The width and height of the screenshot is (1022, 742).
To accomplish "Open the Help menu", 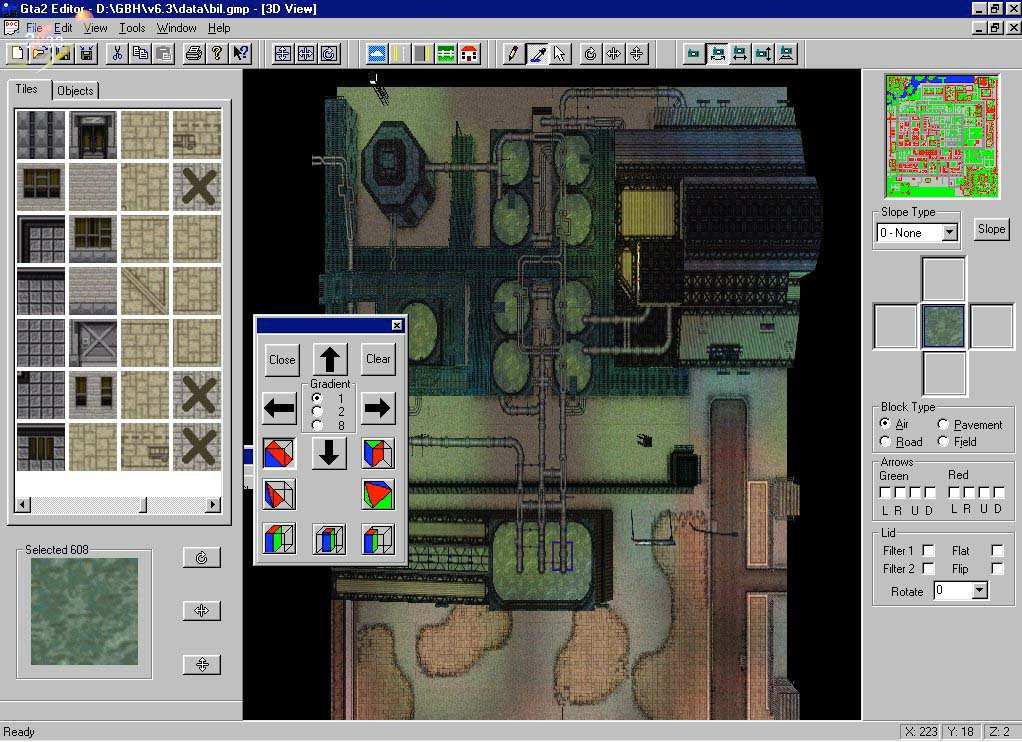I will coord(219,28).
